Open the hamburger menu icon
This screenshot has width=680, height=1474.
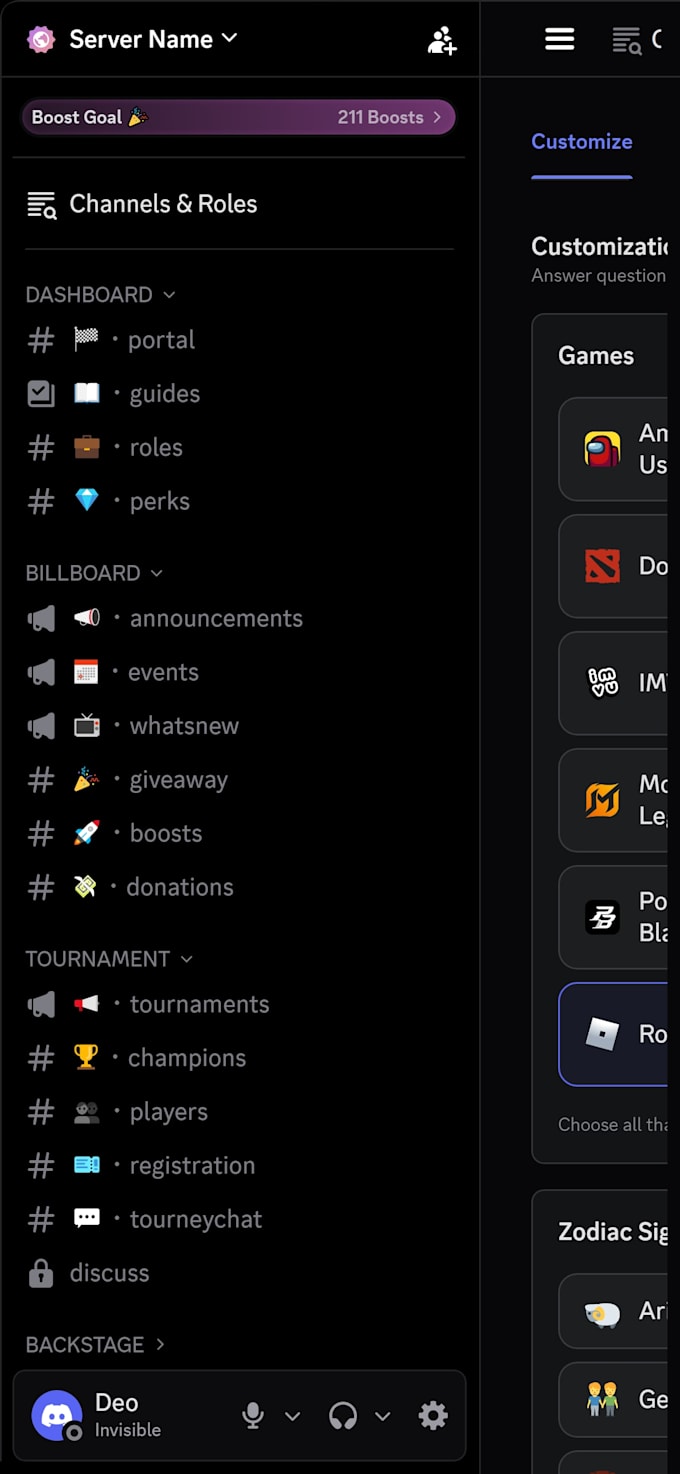point(559,39)
